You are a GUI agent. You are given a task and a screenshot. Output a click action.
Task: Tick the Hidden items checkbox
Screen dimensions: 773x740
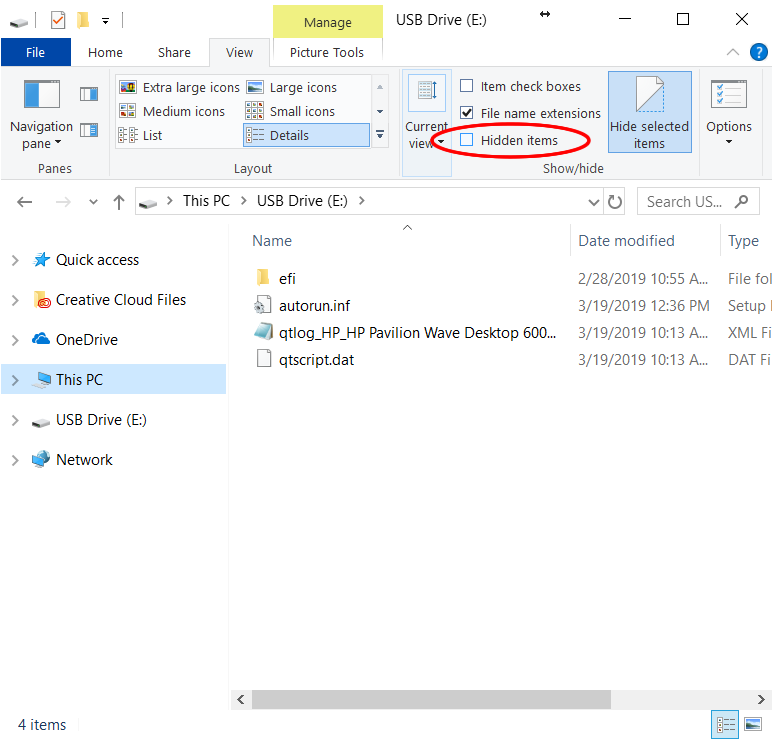(x=467, y=140)
